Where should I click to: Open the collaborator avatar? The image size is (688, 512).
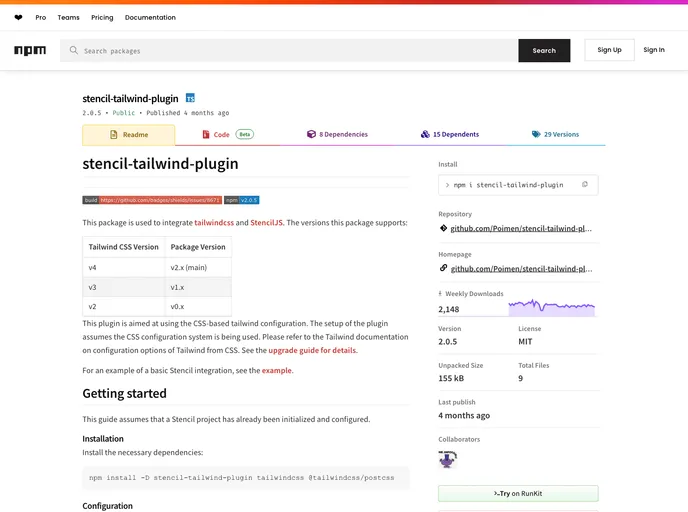[x=447, y=459]
